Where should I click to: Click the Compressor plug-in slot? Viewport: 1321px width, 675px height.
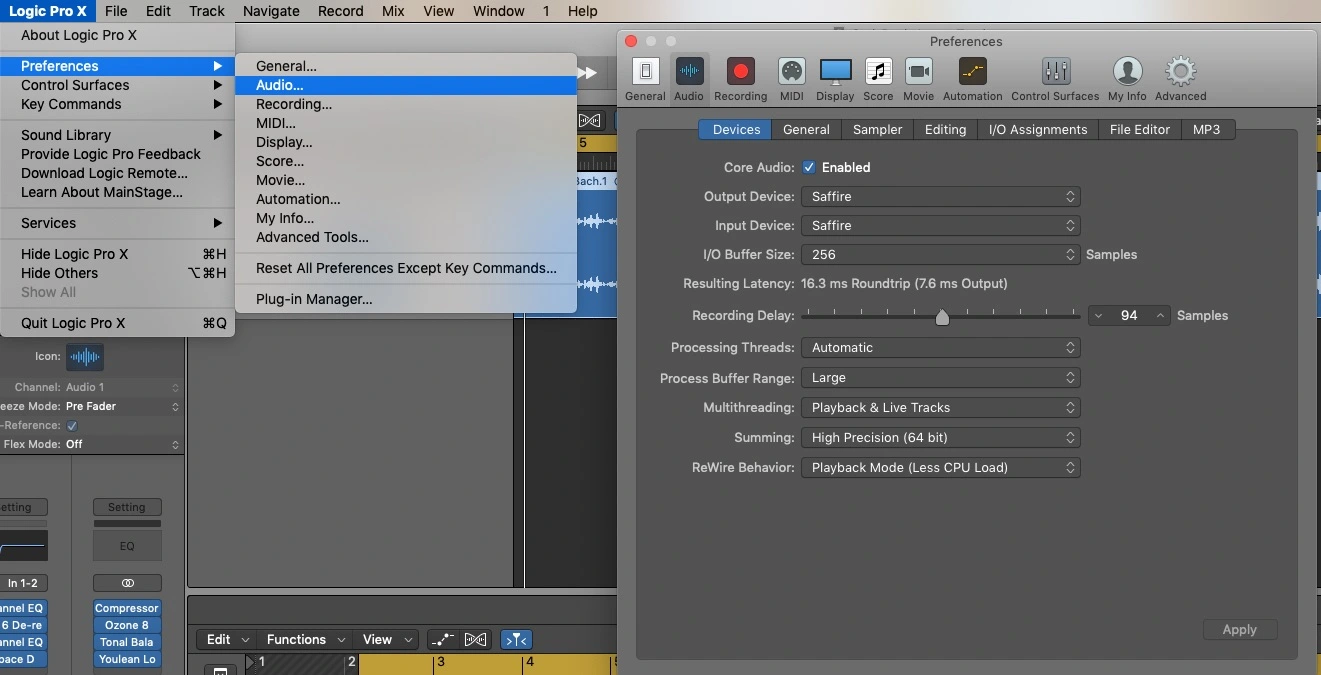point(127,608)
